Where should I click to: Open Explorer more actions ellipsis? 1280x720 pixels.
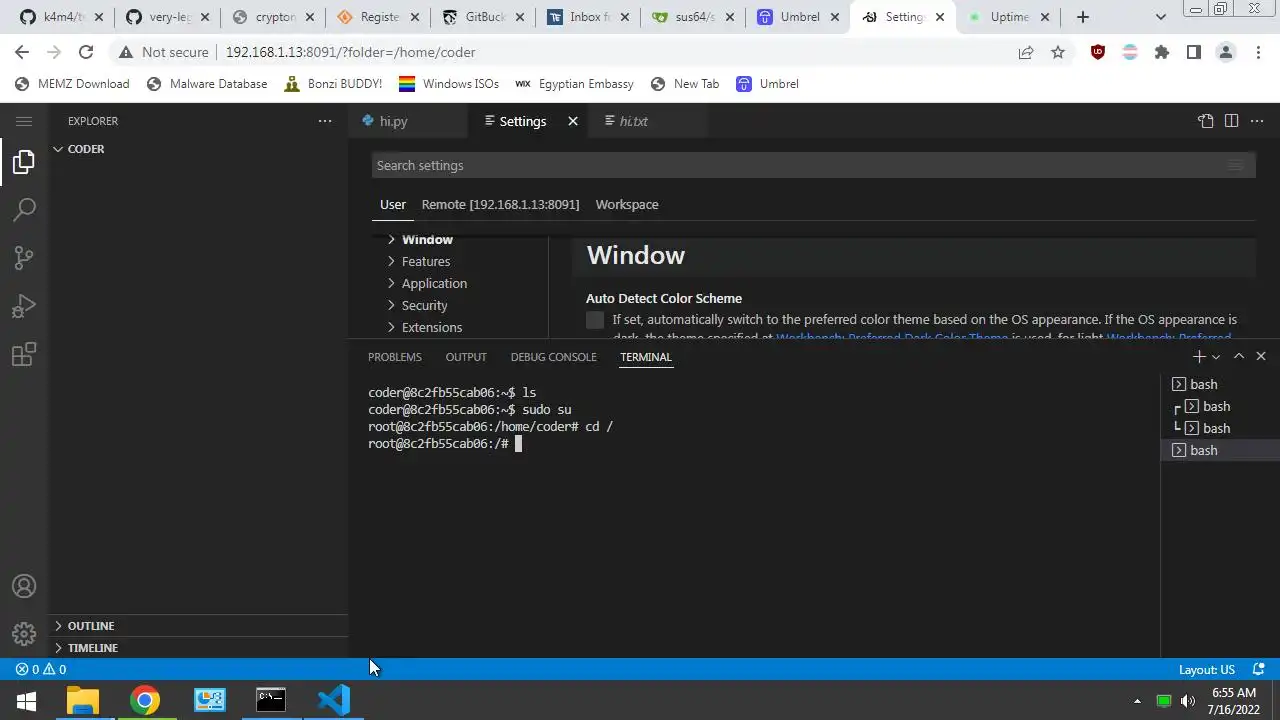coord(325,121)
